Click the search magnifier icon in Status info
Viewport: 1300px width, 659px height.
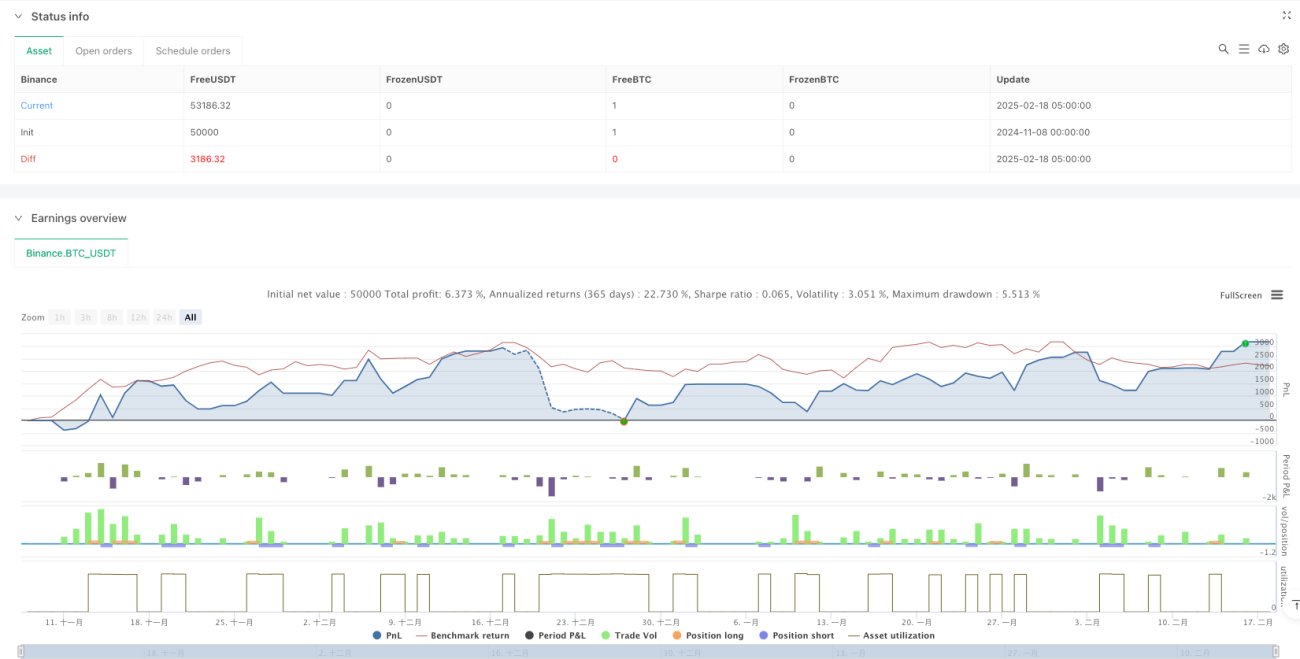(1223, 49)
